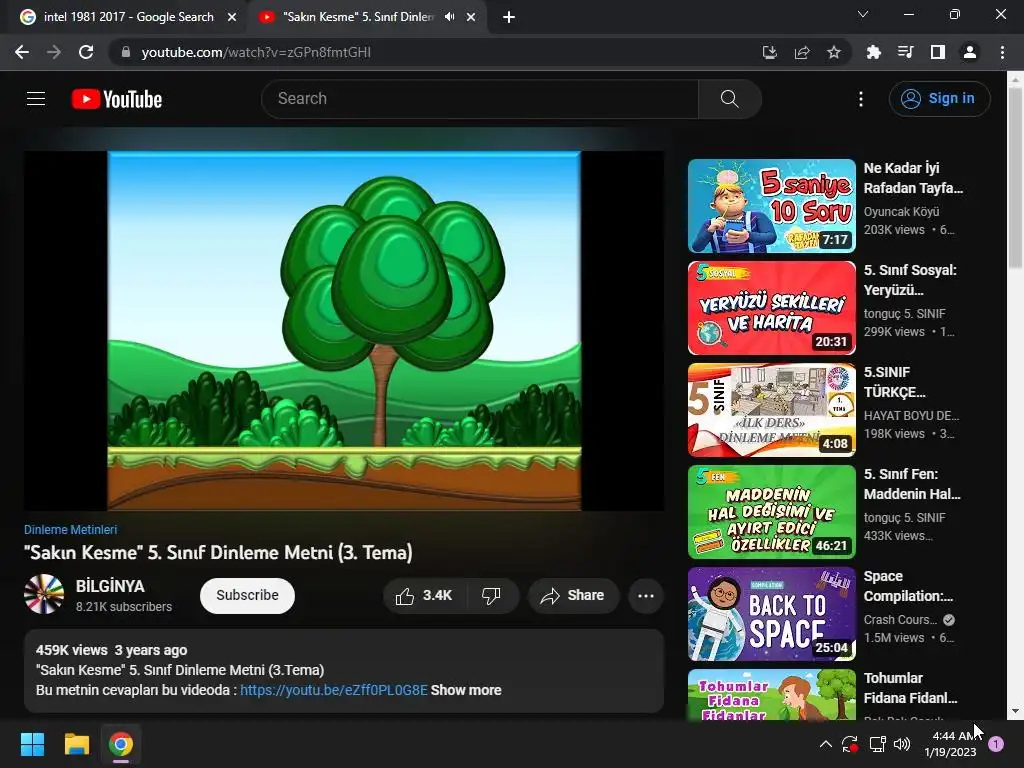1024x768 pixels.
Task: Open Maddenin Hal Değişimi thumbnail
Action: (x=771, y=511)
